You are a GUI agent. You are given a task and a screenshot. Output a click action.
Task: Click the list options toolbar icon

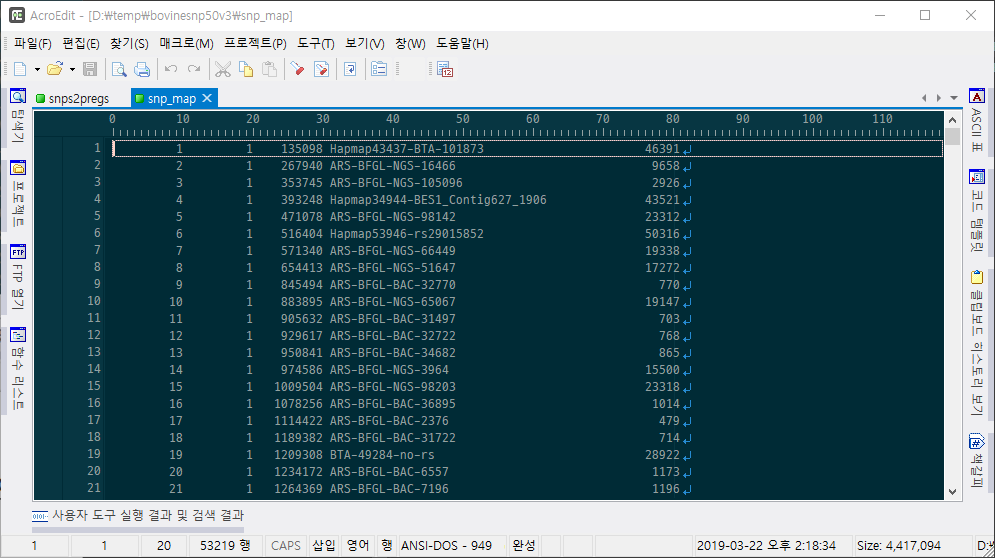tap(379, 69)
